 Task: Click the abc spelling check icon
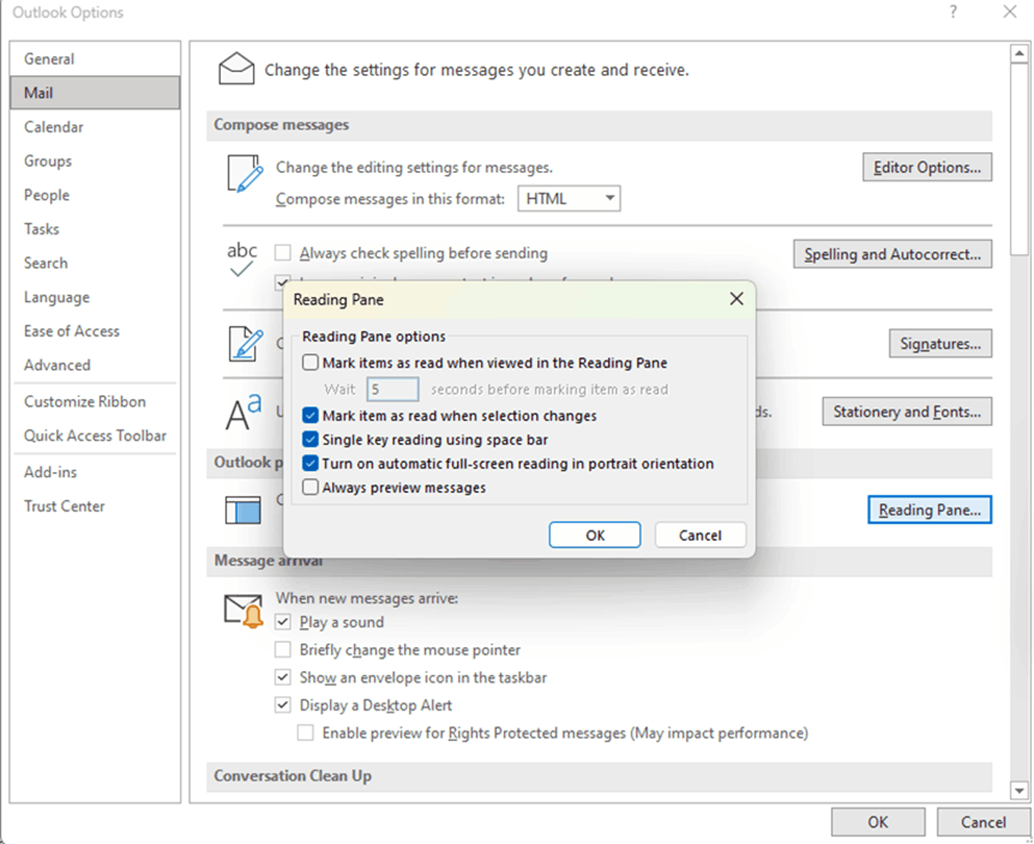(242, 258)
